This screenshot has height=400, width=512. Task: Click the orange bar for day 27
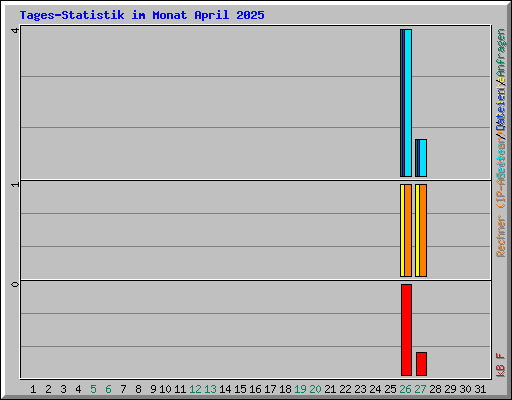[x=423, y=230]
